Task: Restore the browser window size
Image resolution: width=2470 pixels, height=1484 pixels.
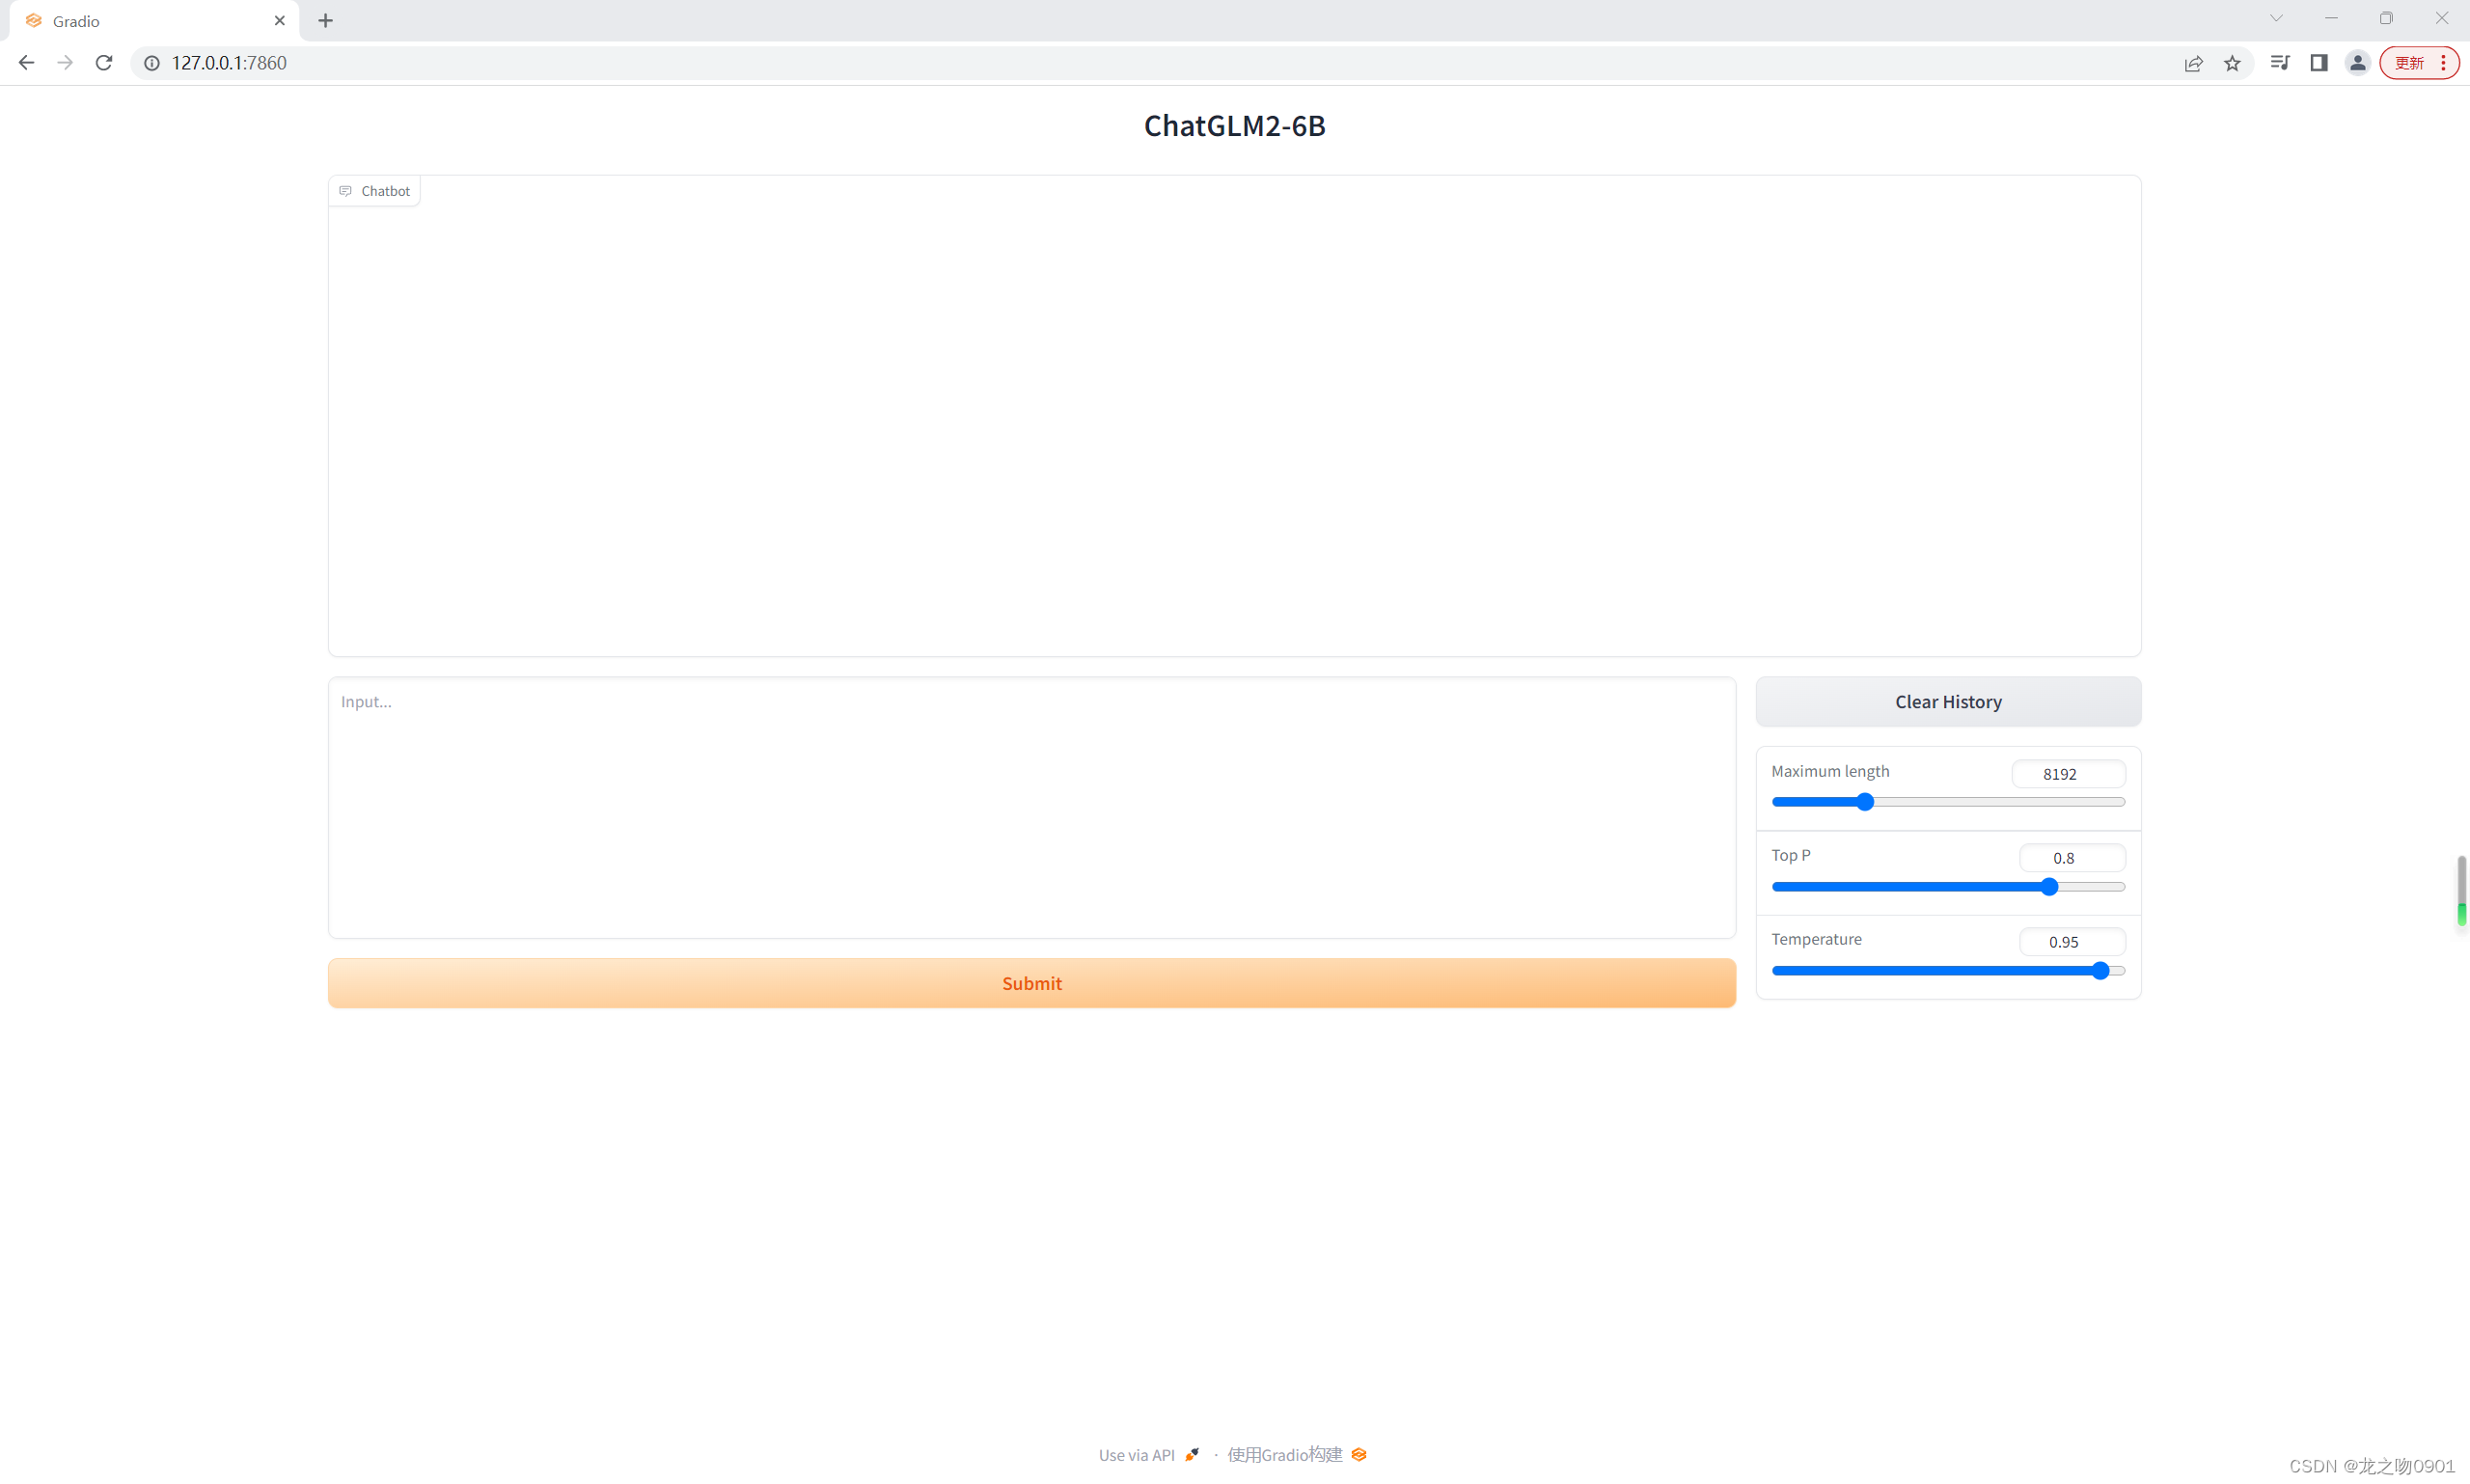Action: [2386, 18]
